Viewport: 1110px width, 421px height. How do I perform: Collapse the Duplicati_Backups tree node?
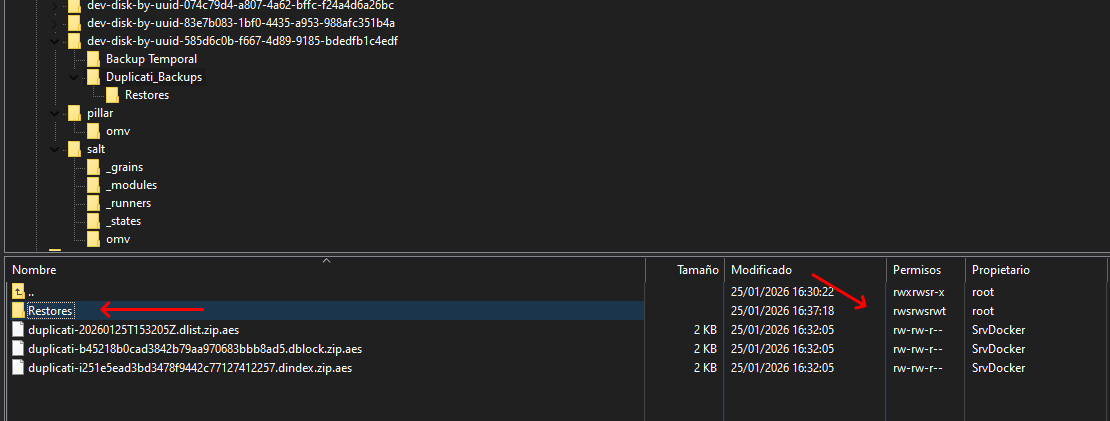click(x=75, y=77)
